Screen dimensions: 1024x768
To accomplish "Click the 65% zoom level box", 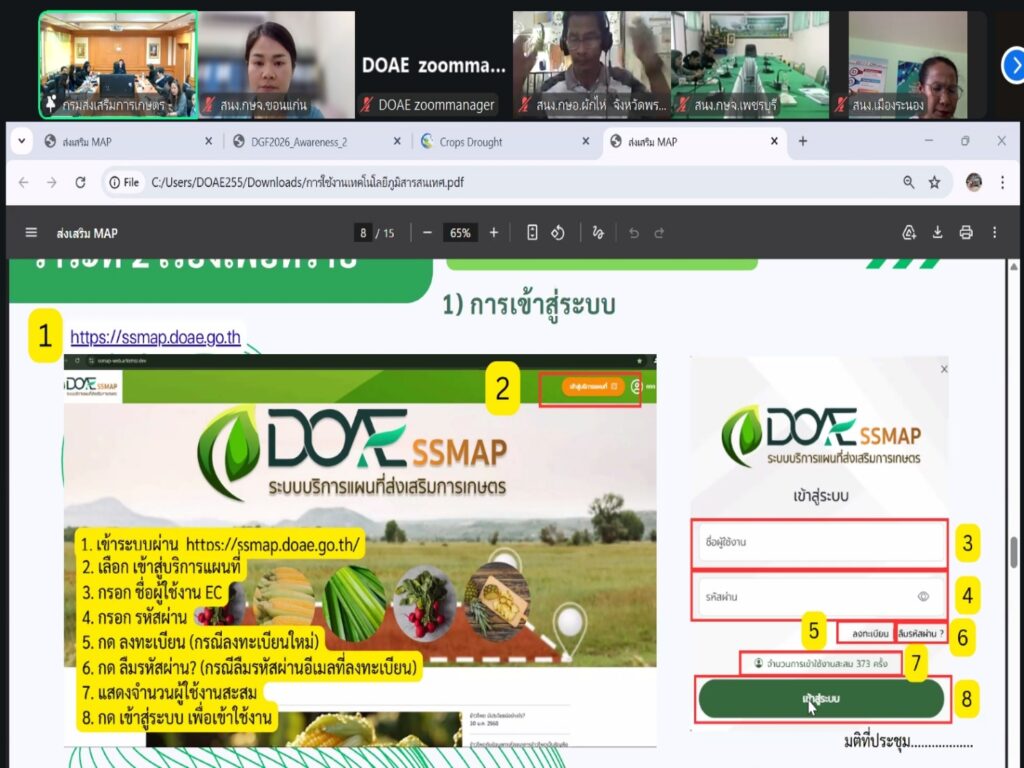I will [x=460, y=233].
